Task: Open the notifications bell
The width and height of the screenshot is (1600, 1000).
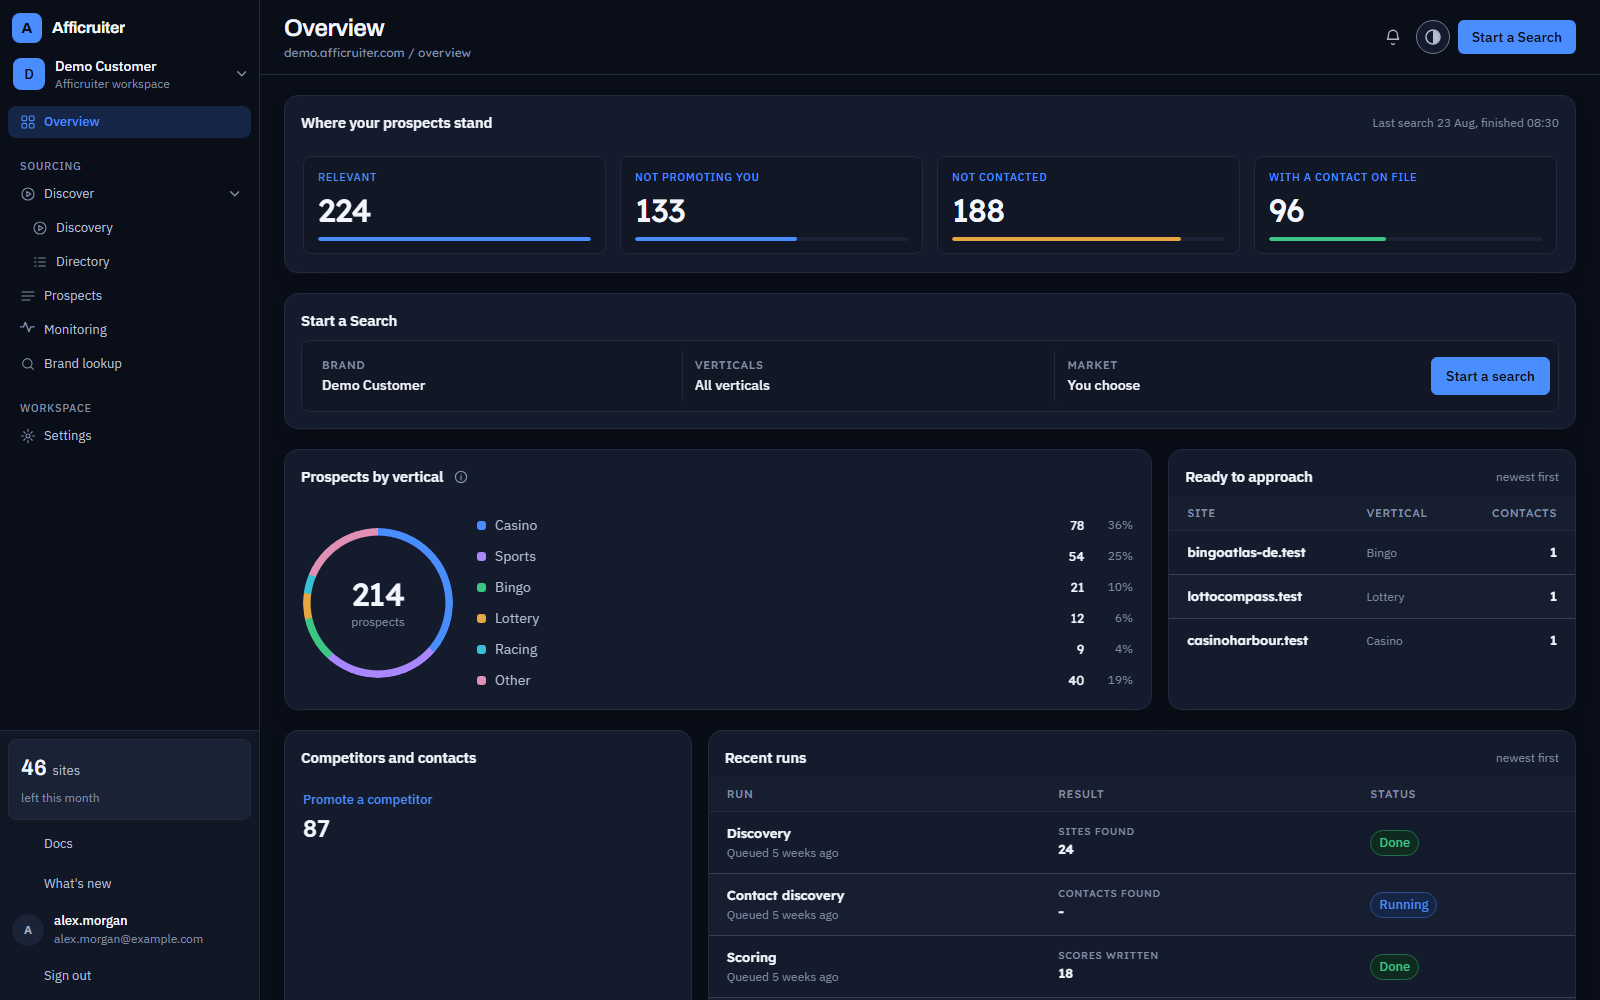Action: coord(1393,37)
